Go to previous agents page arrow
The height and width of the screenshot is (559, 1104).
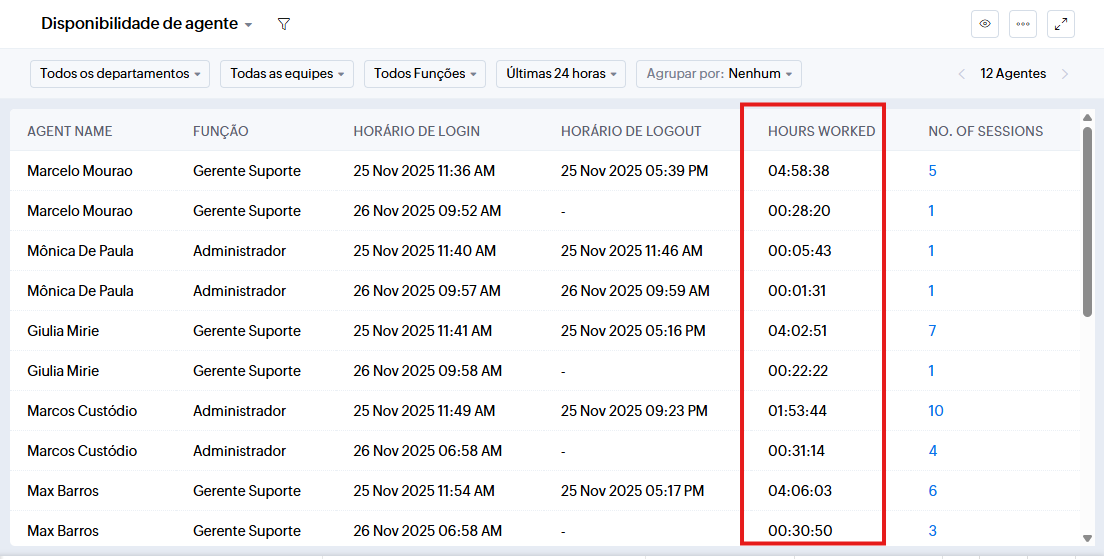tap(962, 74)
